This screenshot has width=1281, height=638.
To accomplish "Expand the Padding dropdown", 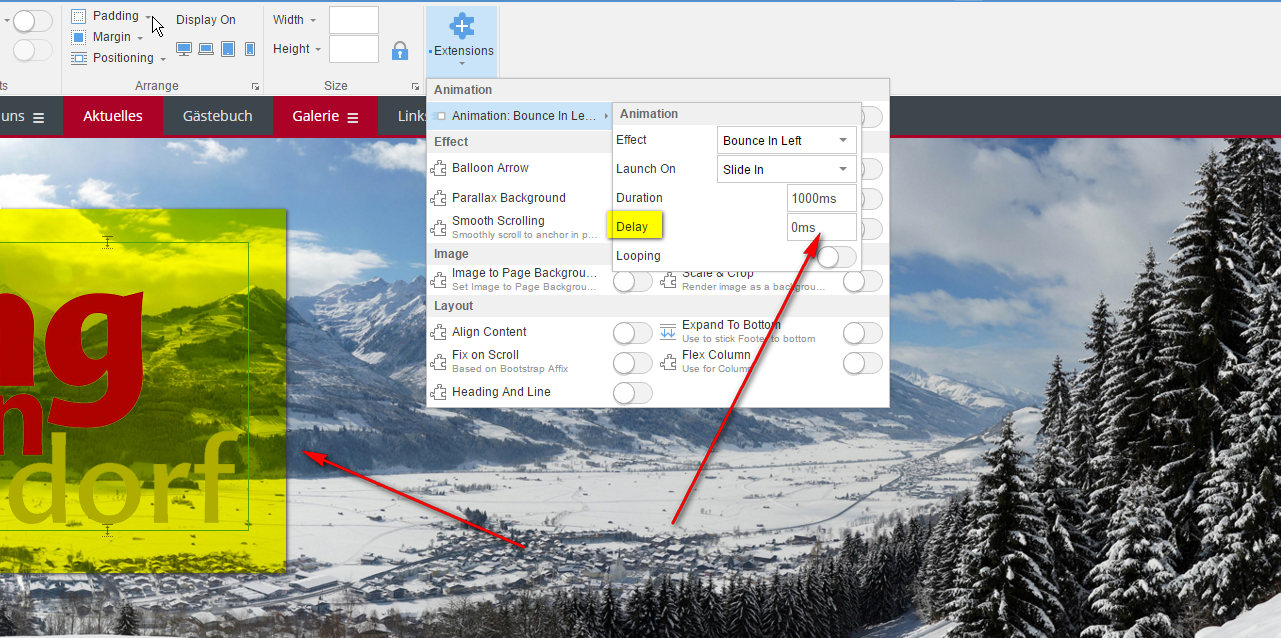I will pos(148,17).
